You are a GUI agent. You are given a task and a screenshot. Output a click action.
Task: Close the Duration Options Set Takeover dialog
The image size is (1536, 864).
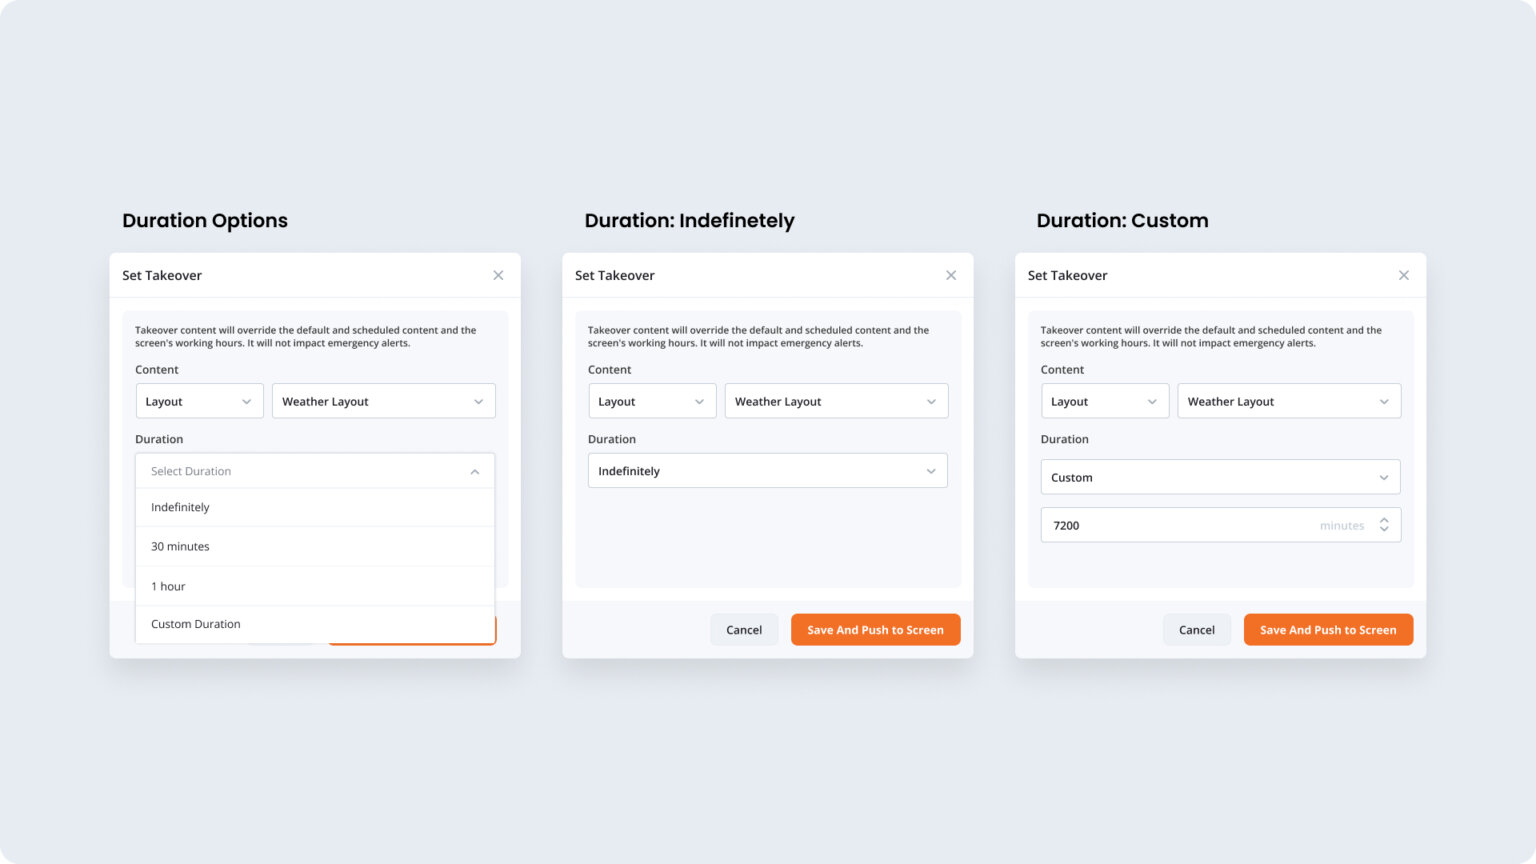pyautogui.click(x=498, y=275)
